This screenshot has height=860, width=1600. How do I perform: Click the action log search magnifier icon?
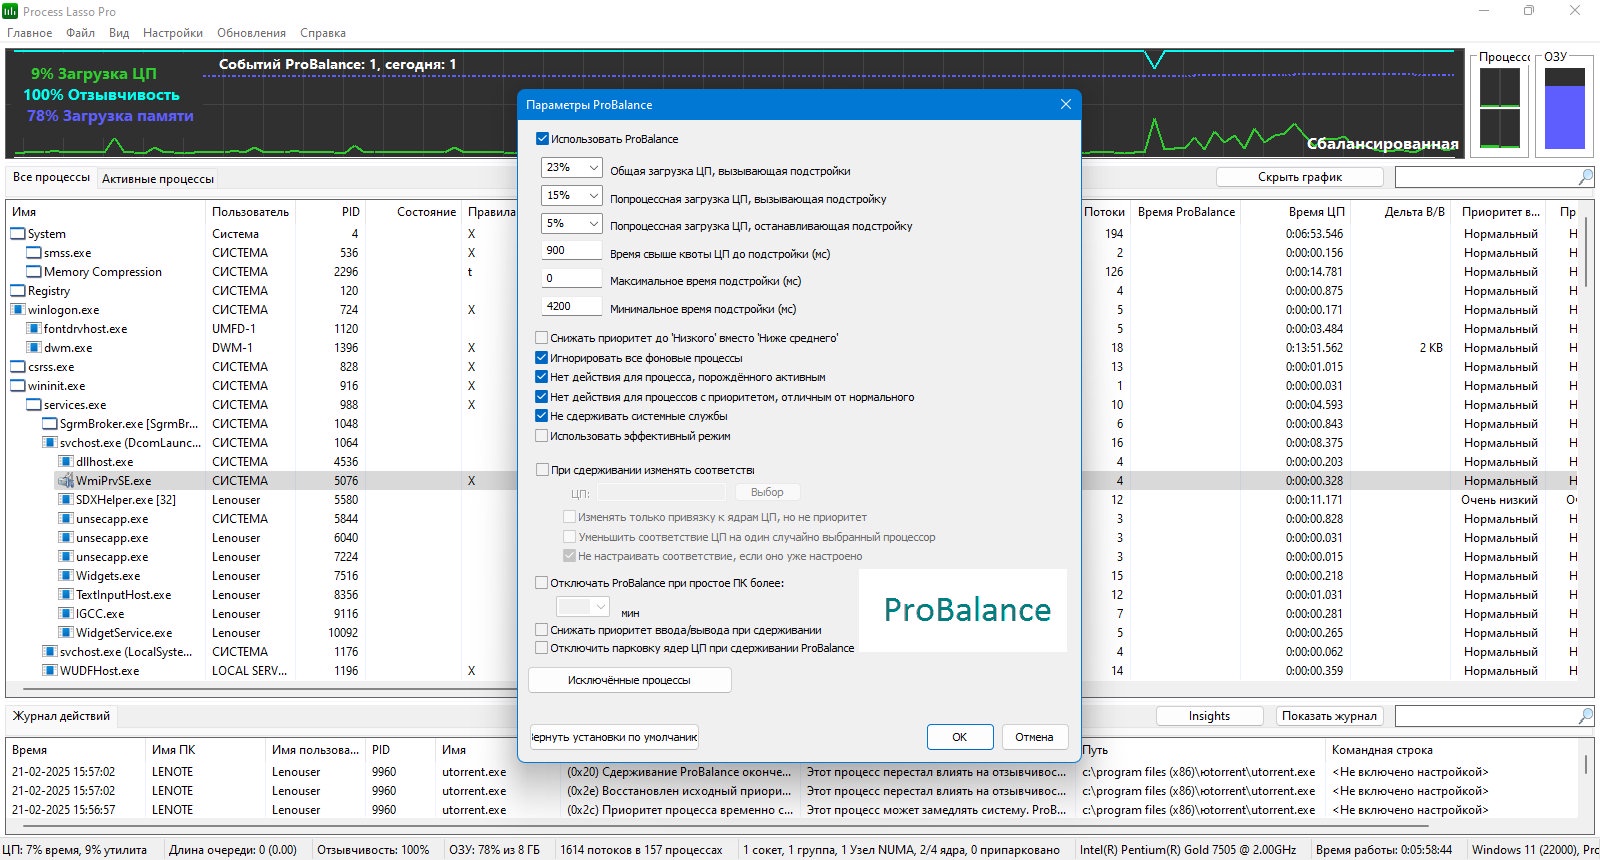[1586, 716]
